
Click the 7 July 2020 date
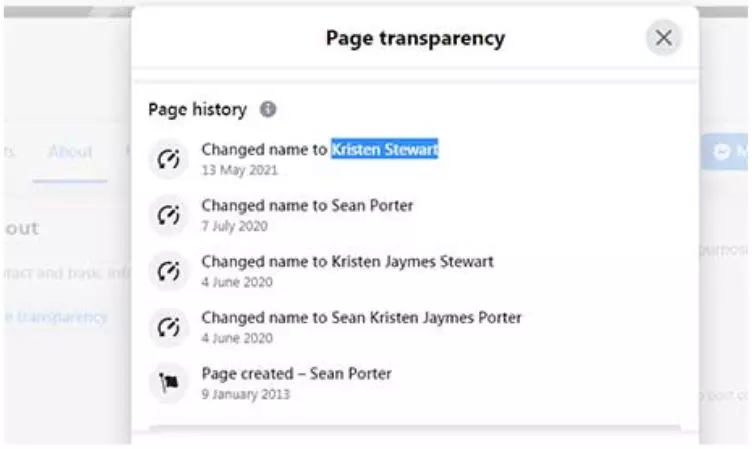point(233,225)
